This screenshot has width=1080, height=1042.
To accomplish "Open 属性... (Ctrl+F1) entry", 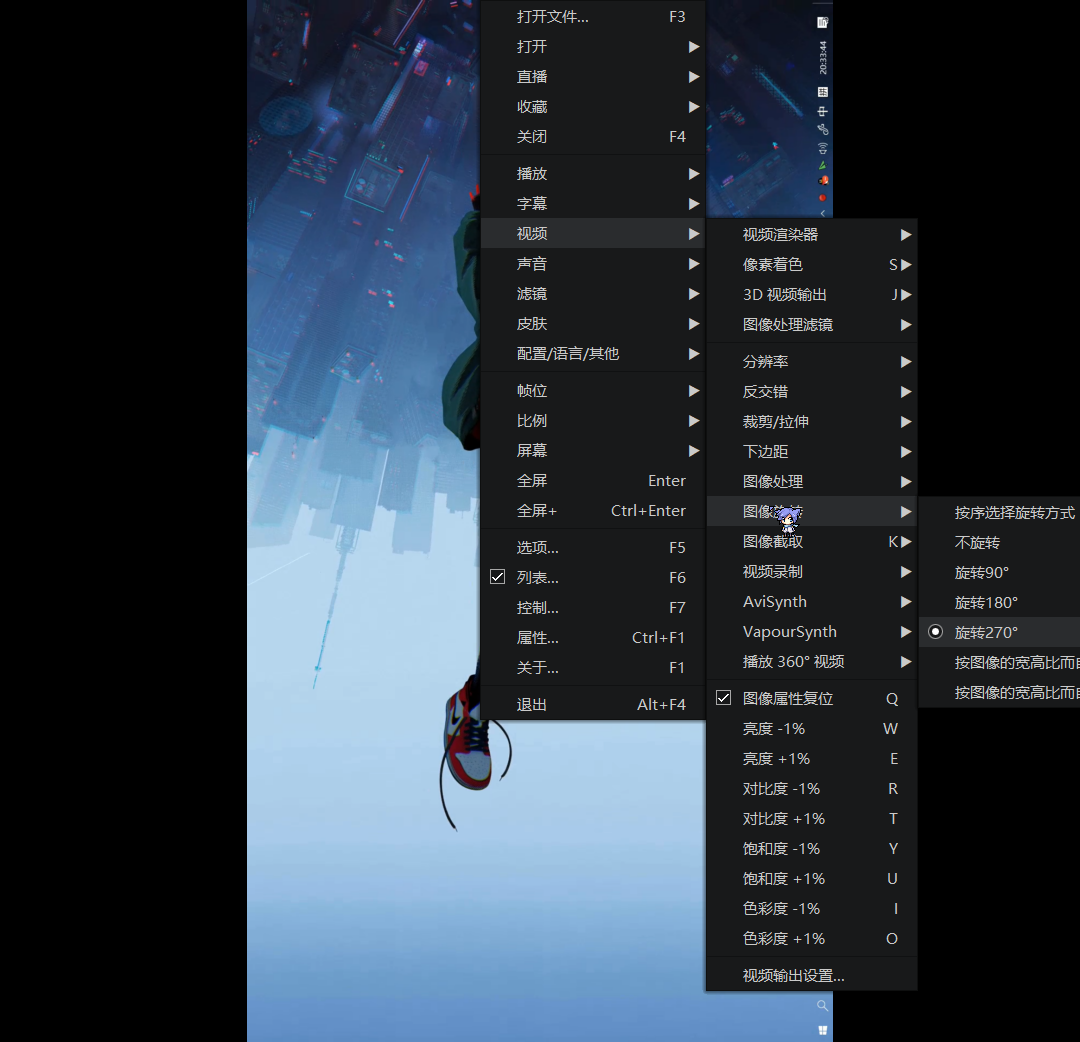I will 592,638.
